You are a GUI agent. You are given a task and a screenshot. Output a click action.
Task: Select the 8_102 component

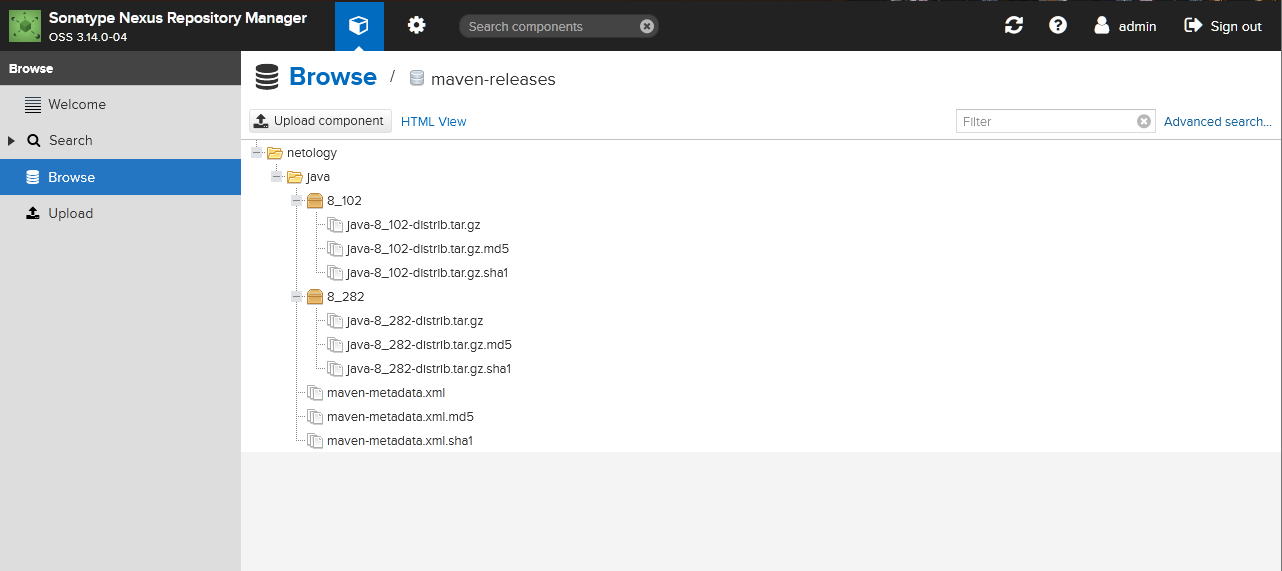[x=344, y=201]
